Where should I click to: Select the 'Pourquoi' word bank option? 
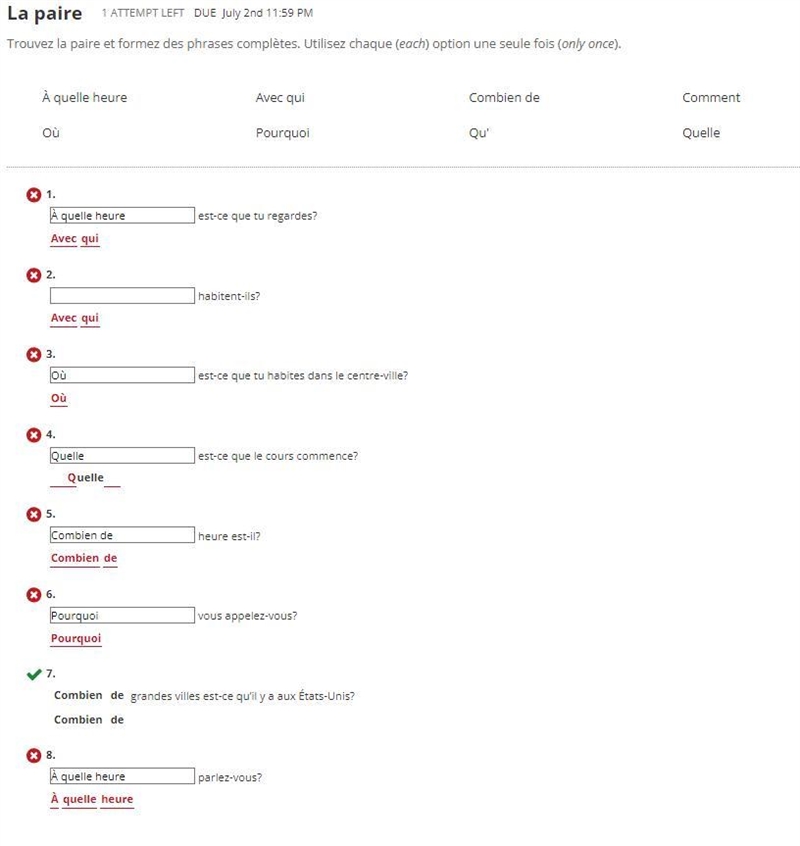[x=283, y=133]
